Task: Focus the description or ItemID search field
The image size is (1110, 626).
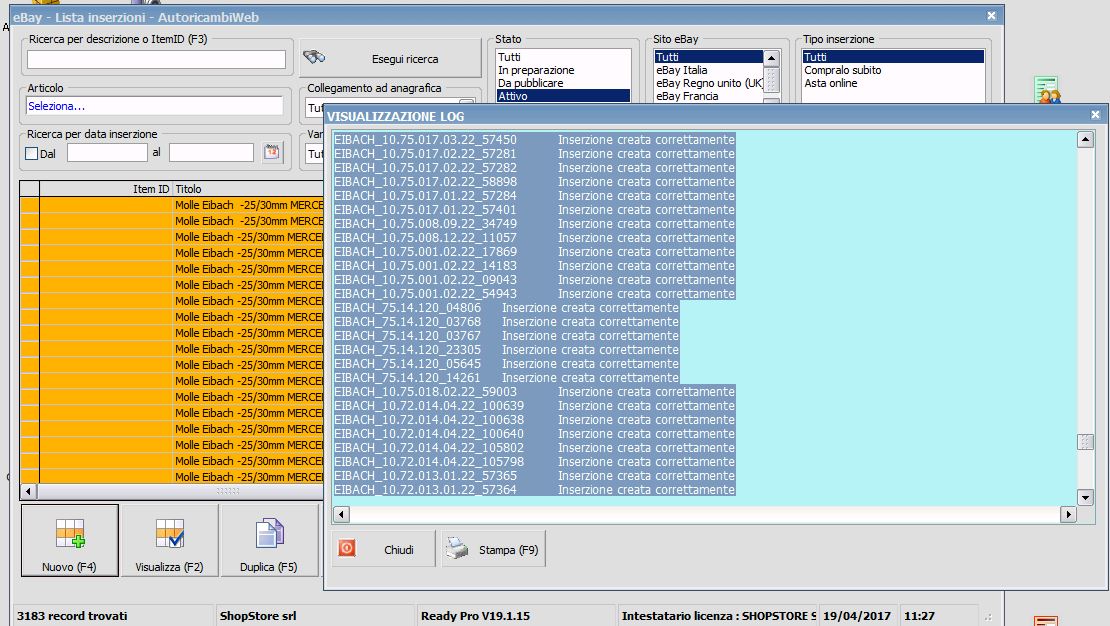Action: click(156, 59)
